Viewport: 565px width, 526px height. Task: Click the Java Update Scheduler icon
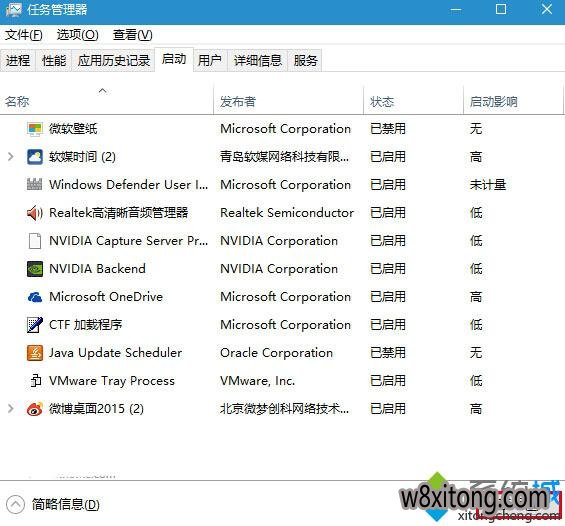[35, 353]
